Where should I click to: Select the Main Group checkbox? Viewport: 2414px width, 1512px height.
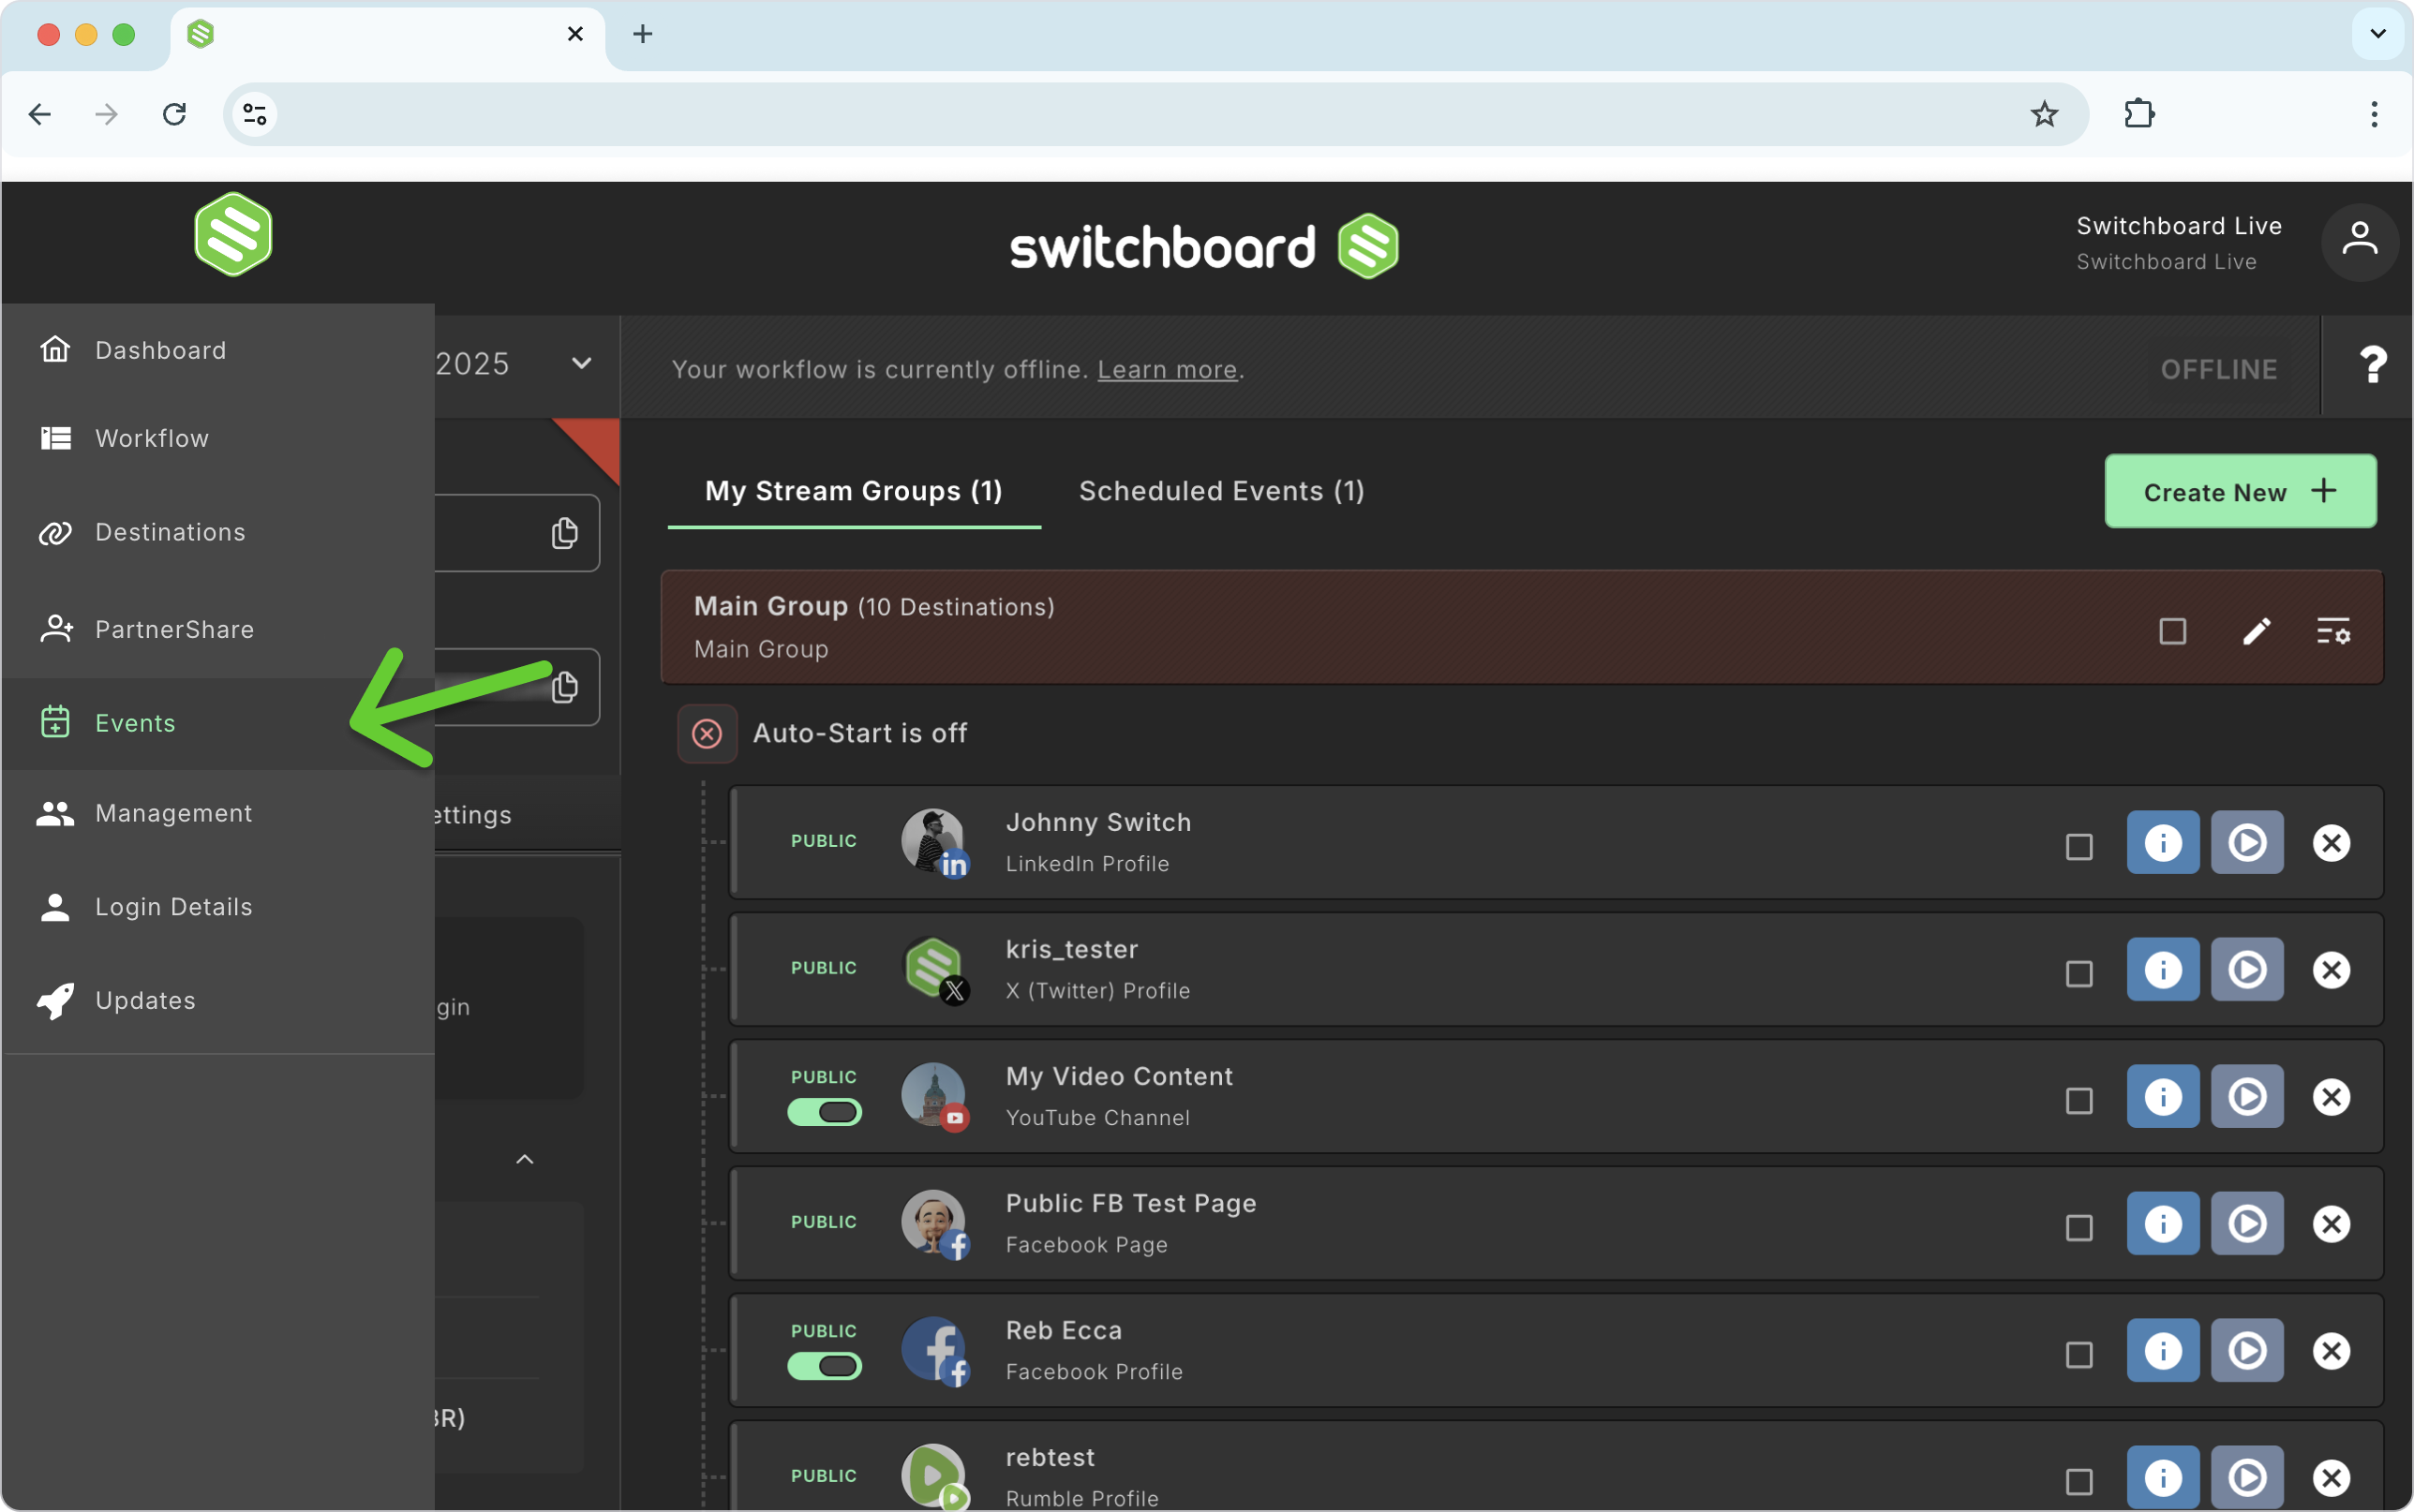click(2172, 631)
